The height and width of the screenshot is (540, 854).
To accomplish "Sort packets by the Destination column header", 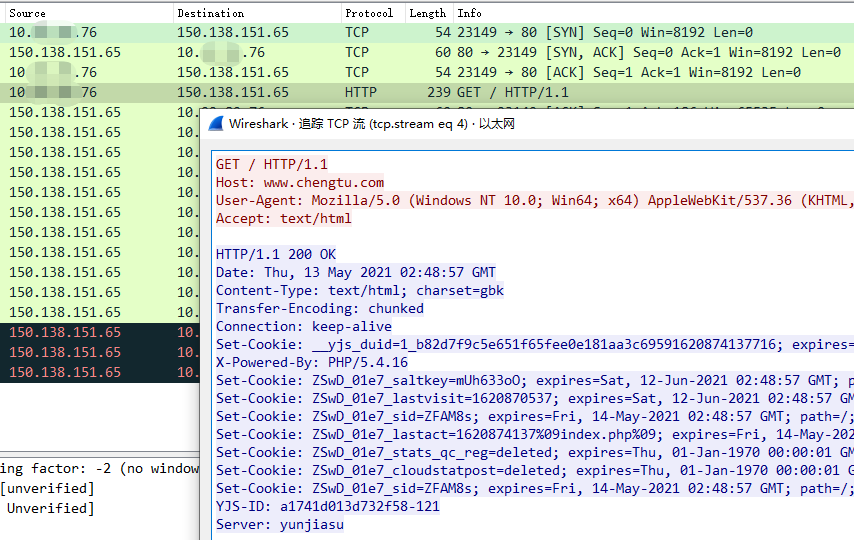I will (210, 13).
